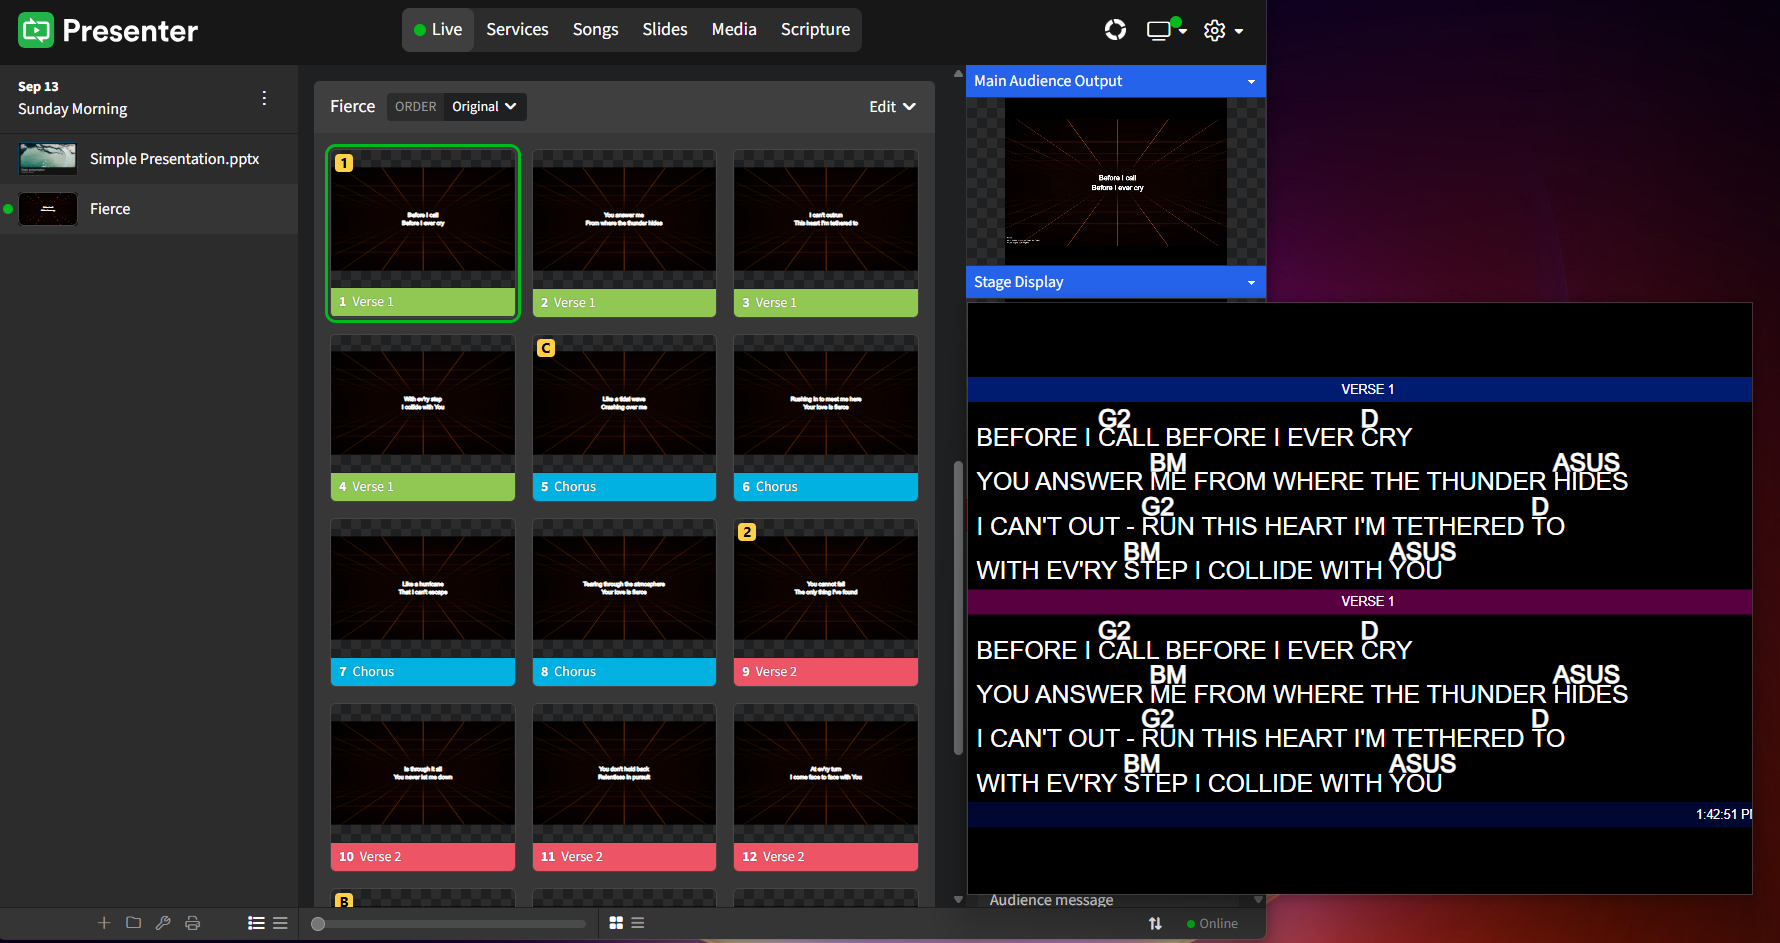Select slide 2 Verse 1 thumbnail
Image resolution: width=1780 pixels, height=943 pixels.
pos(624,233)
